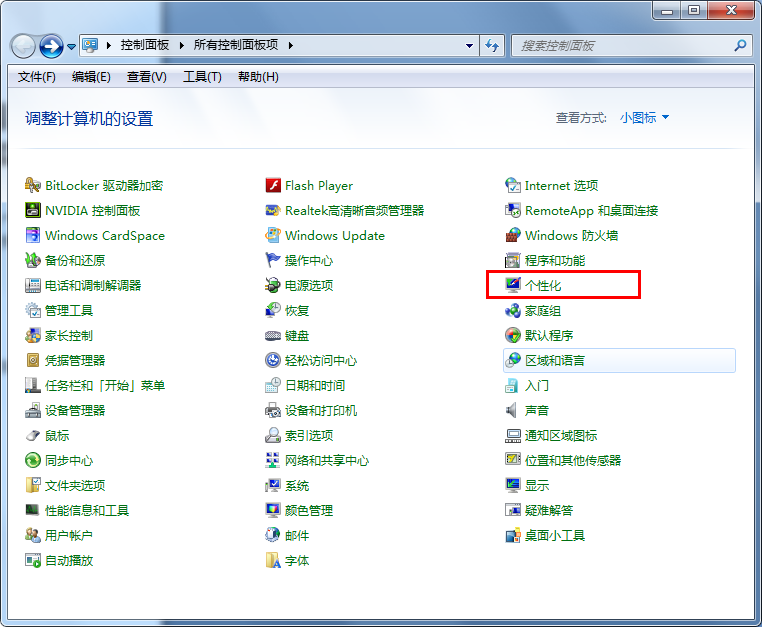Expand the arrow before 控制面板 breadcrumb
762x627 pixels.
point(109,45)
